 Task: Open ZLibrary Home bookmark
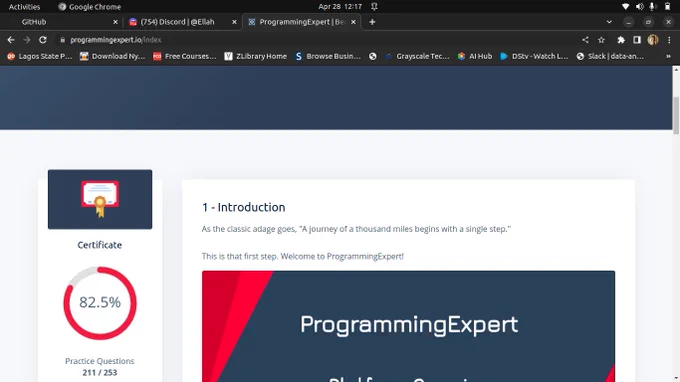256,56
